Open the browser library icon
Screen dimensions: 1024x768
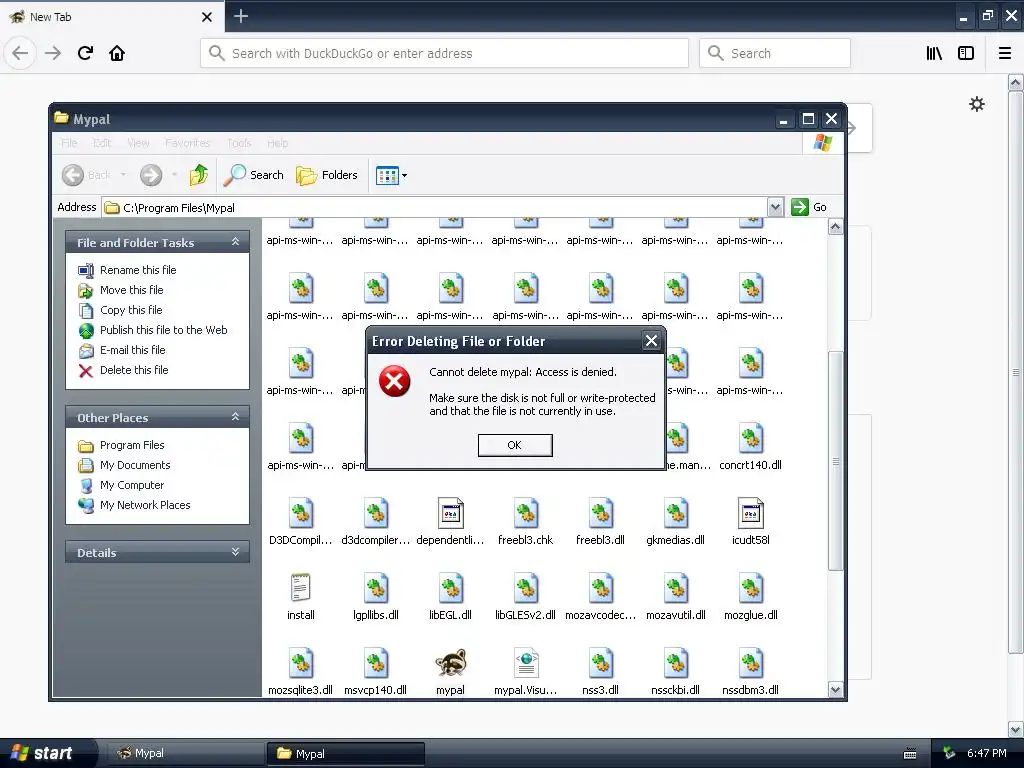934,54
